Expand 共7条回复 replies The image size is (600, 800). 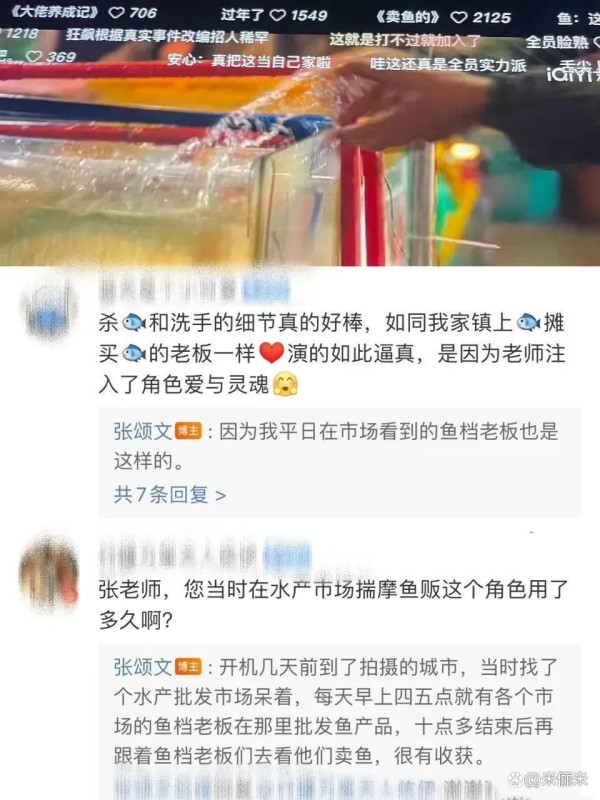click(x=170, y=494)
